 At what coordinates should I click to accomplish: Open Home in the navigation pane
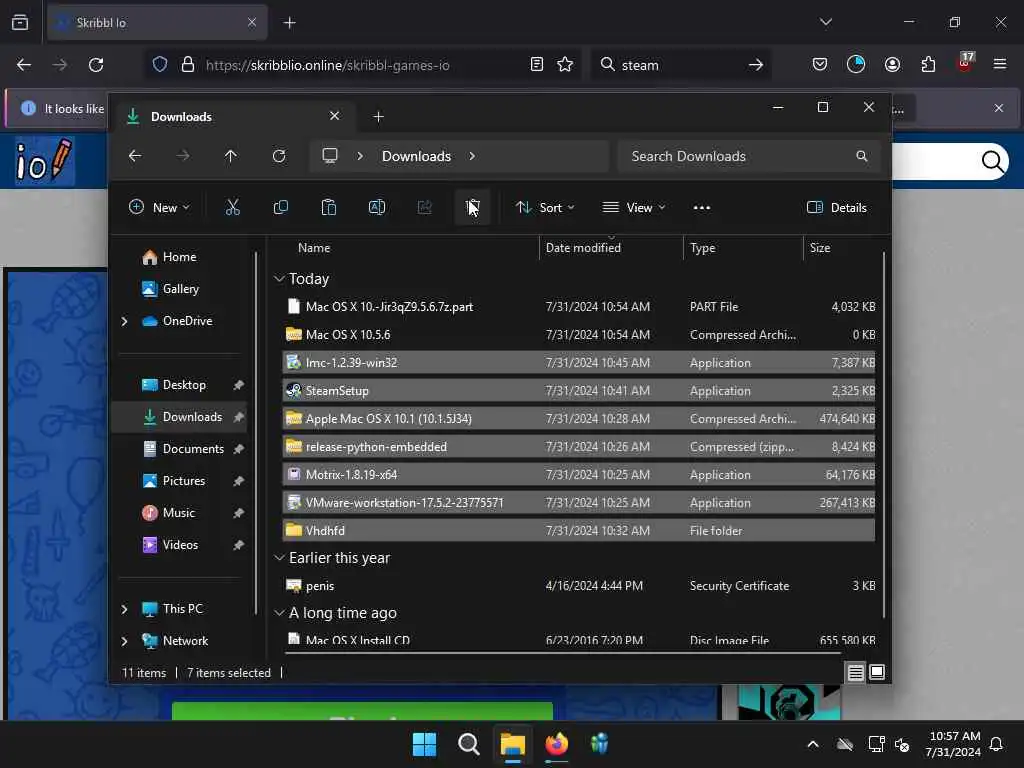point(168,257)
